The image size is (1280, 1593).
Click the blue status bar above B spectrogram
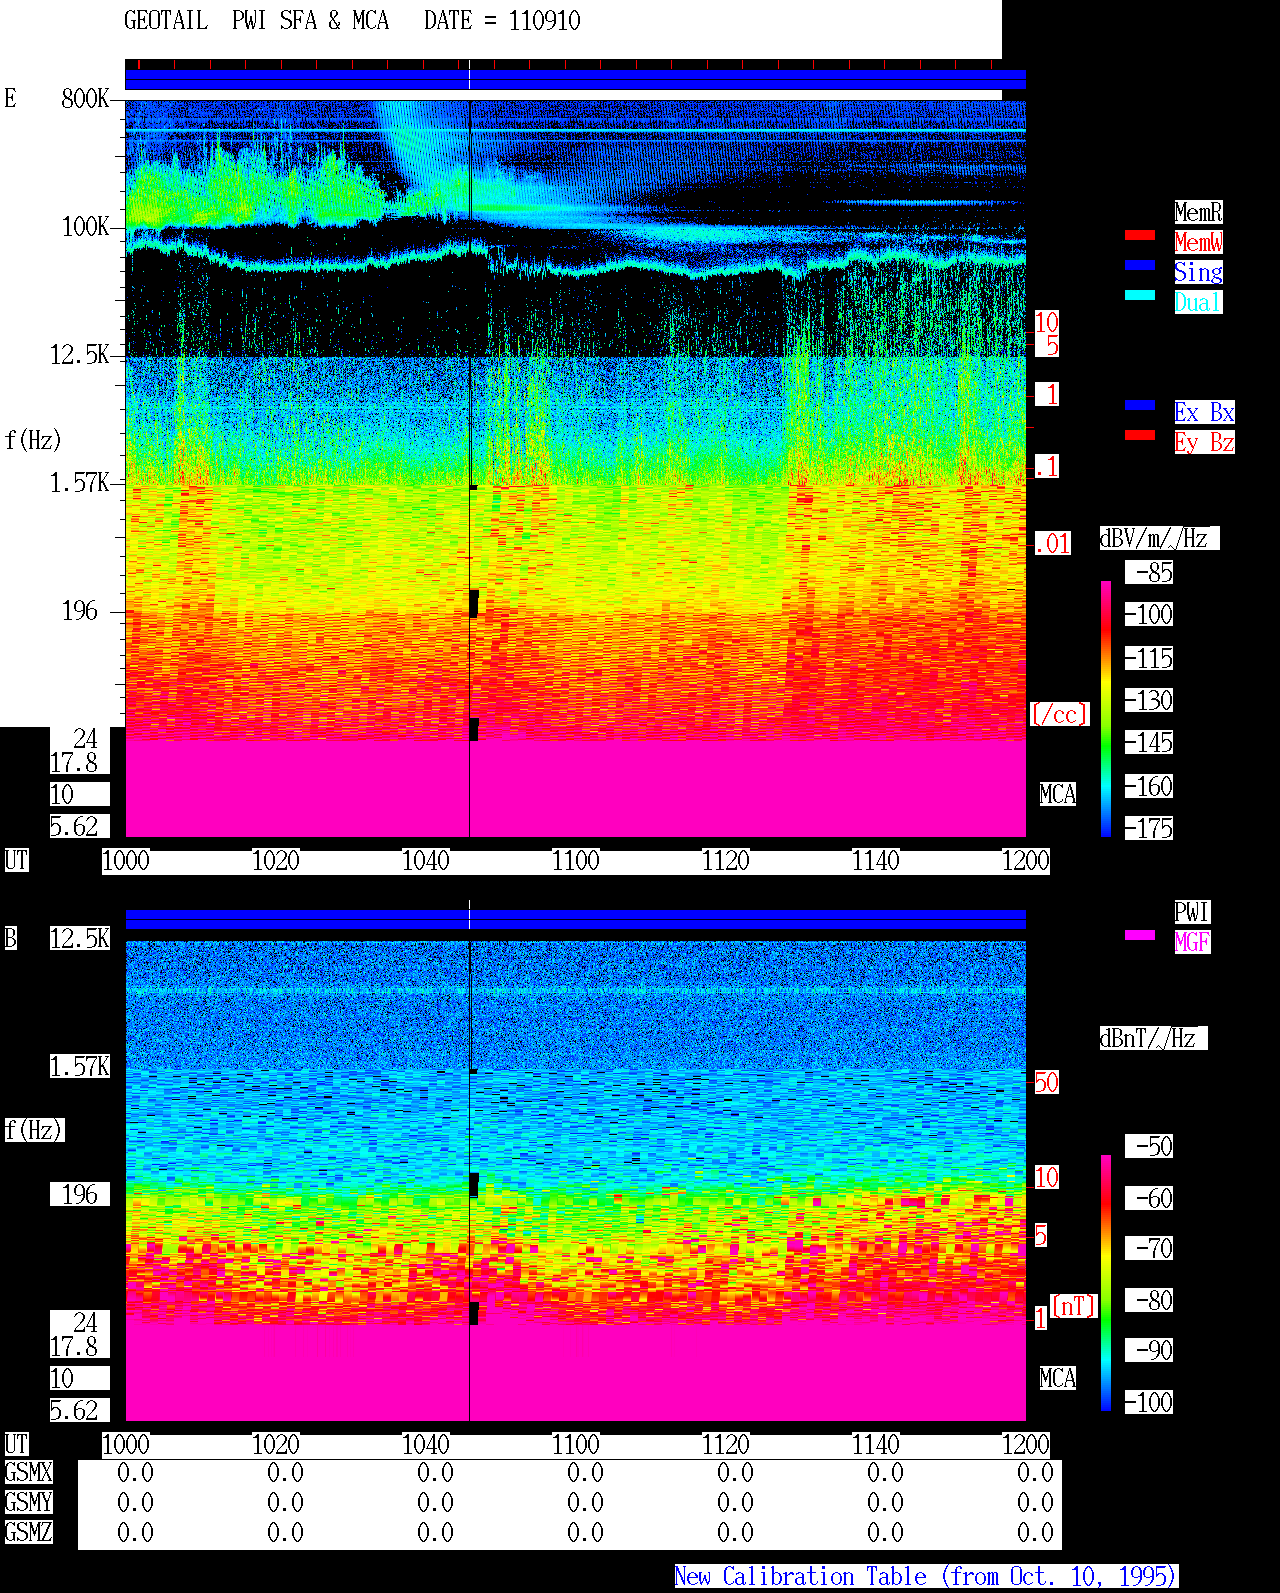(x=575, y=919)
